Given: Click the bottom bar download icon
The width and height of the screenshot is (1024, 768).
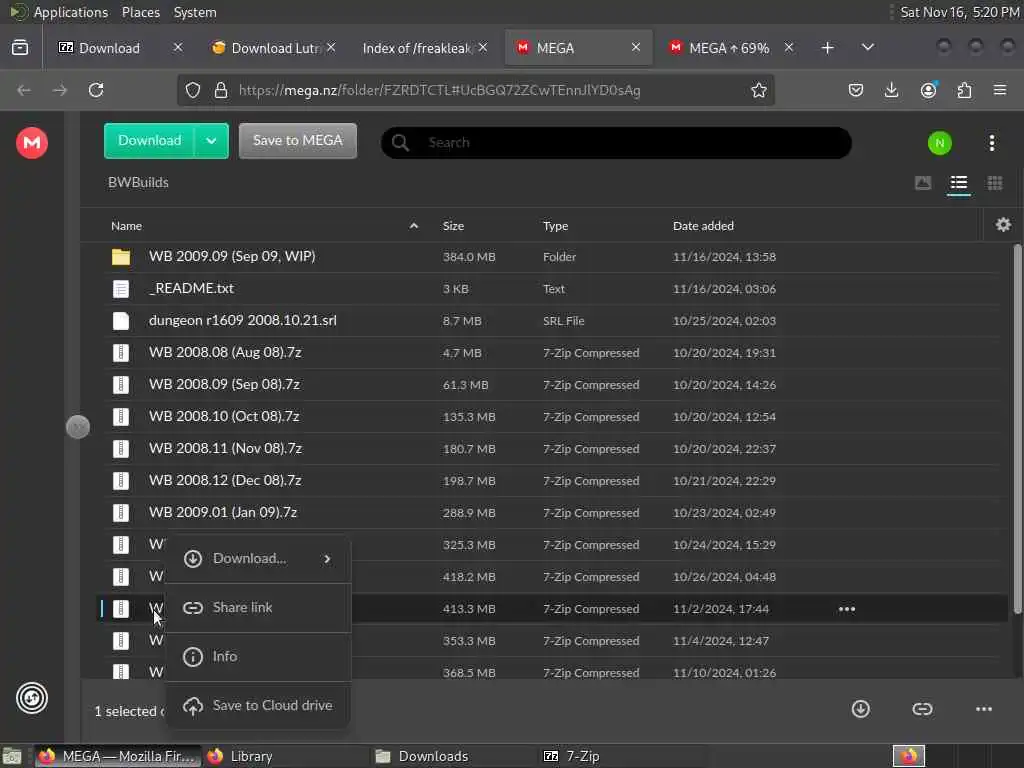Looking at the screenshot, I should (x=861, y=709).
